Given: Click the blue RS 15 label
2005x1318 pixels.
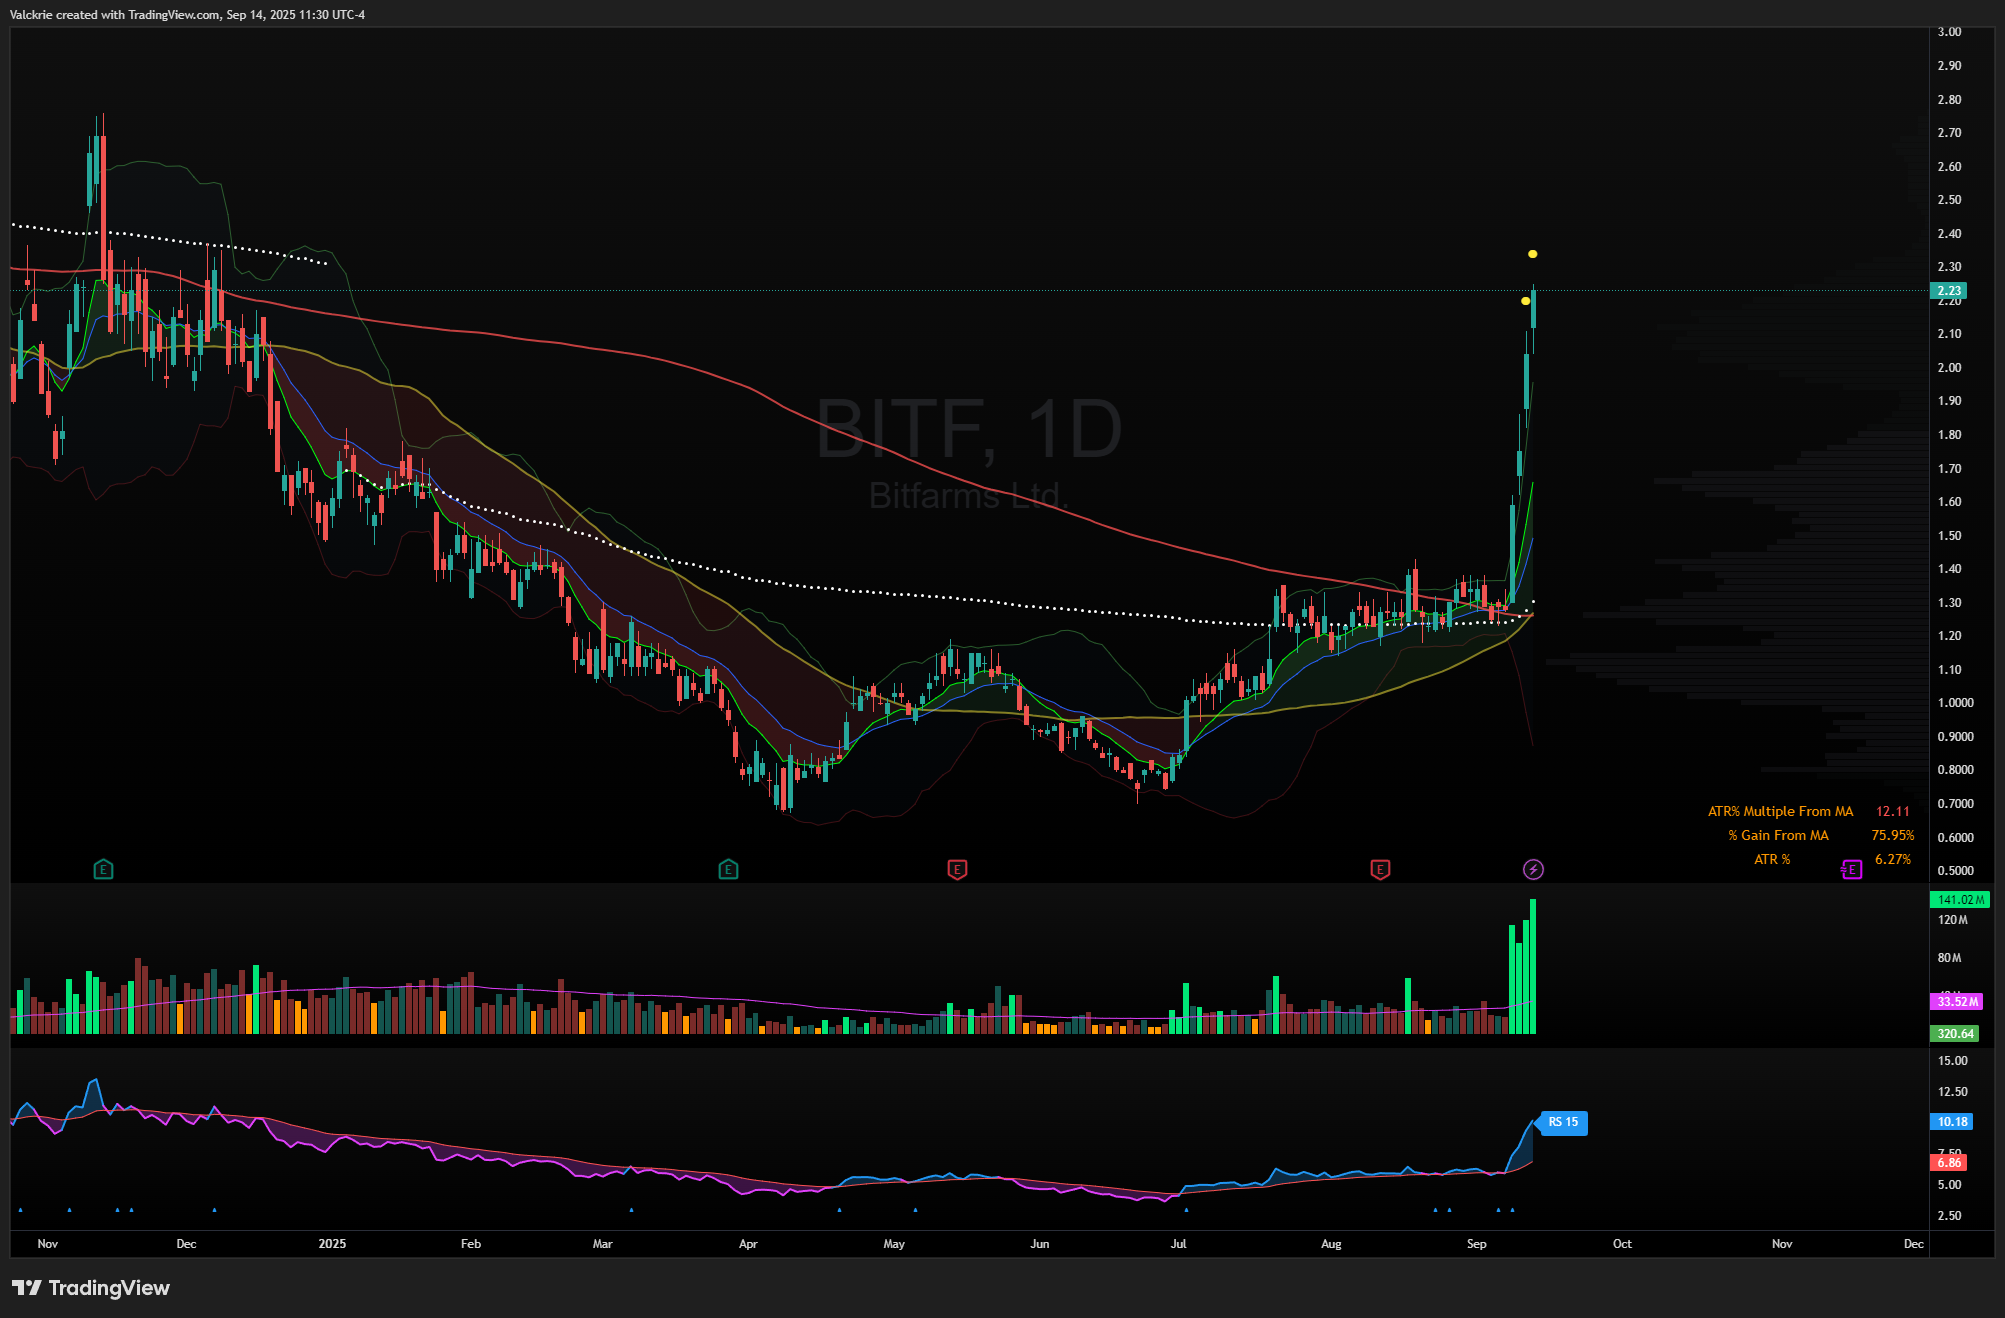Looking at the screenshot, I should tap(1563, 1122).
